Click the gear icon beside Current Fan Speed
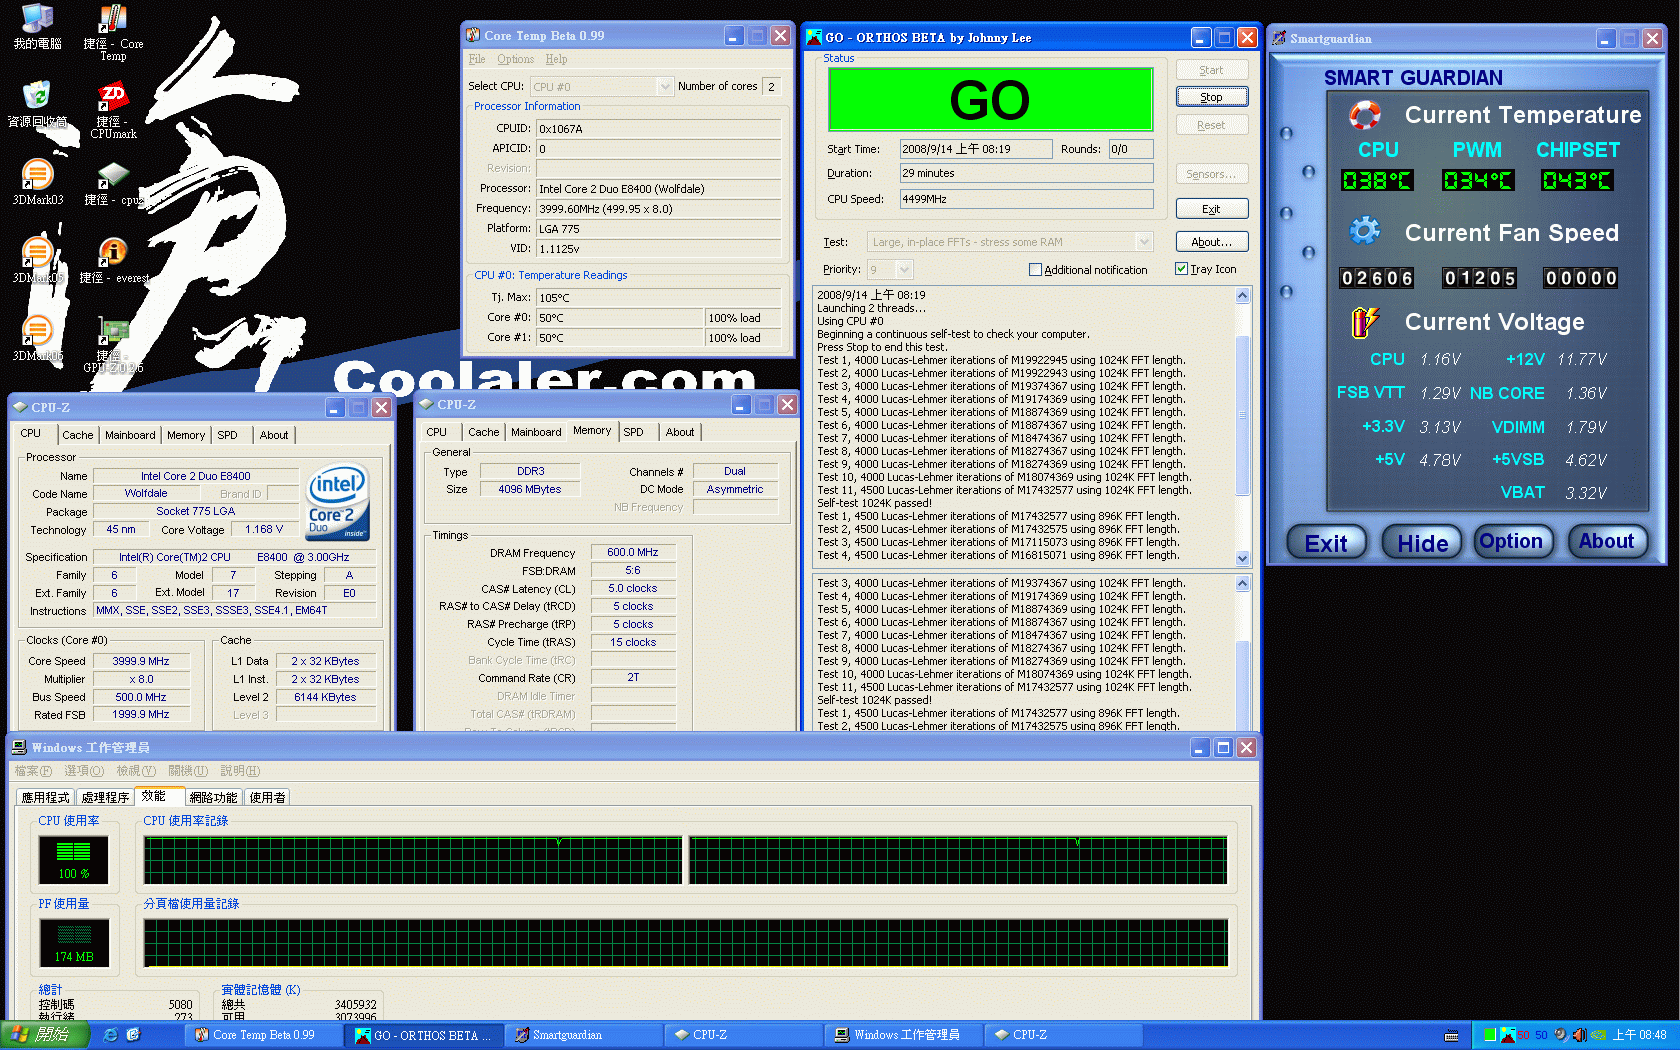The image size is (1680, 1050). point(1364,232)
